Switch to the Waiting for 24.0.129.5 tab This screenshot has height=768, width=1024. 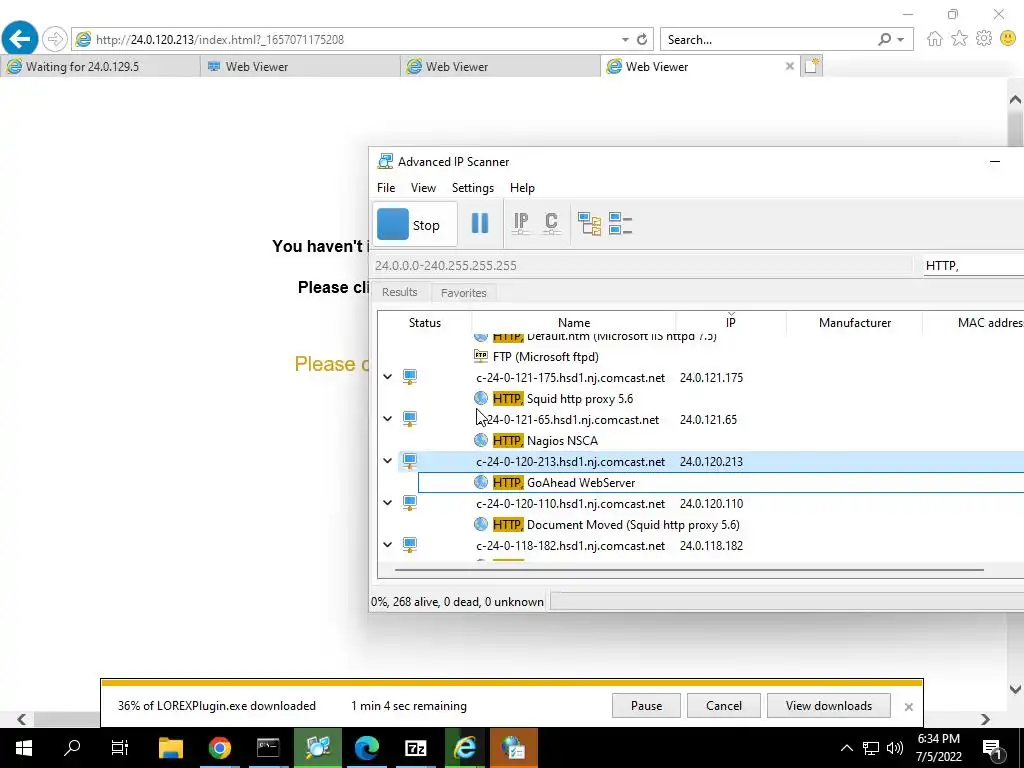click(x=100, y=66)
